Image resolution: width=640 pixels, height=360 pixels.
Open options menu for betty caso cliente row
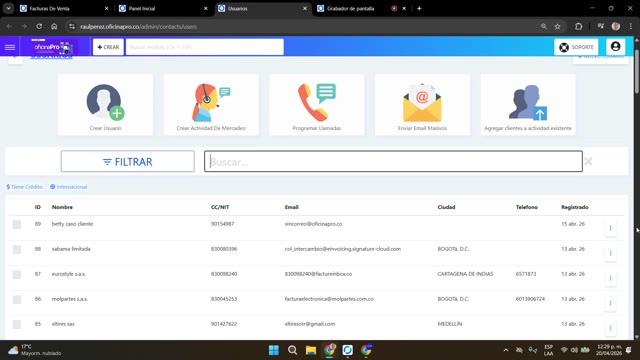610,228
